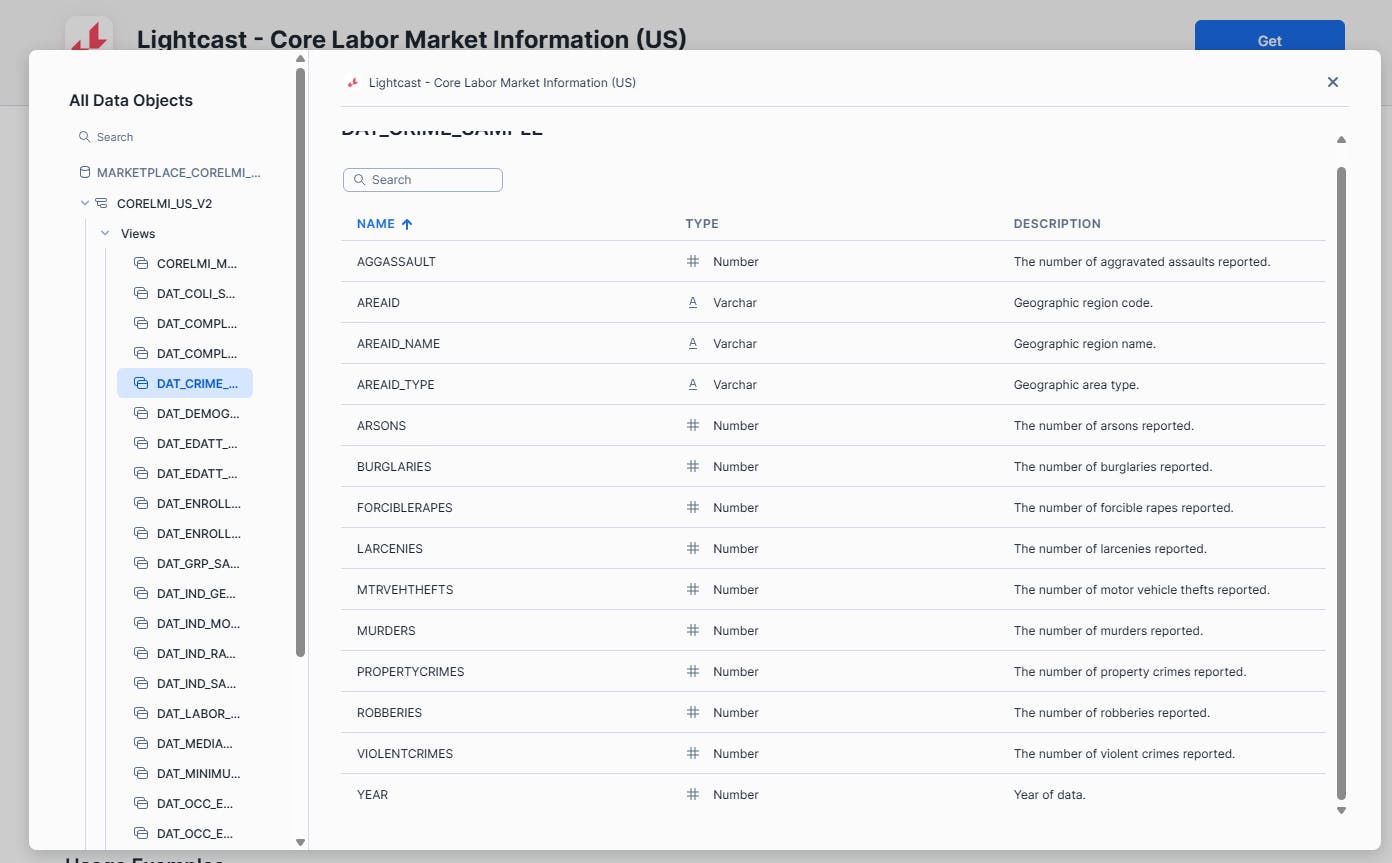Viewport: 1392px width, 863px height.
Task: Click the view icon beside DAT_CRIME_...
Action: [x=141, y=383]
